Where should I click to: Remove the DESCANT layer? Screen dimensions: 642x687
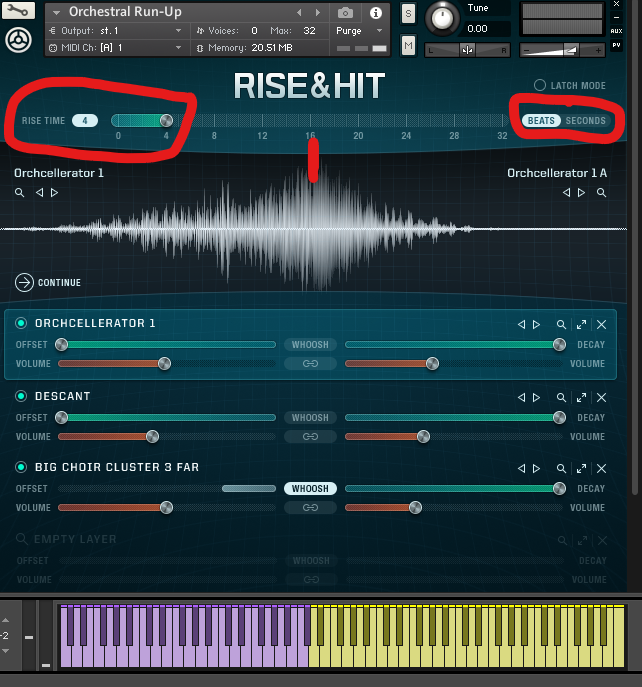pyautogui.click(x=602, y=397)
